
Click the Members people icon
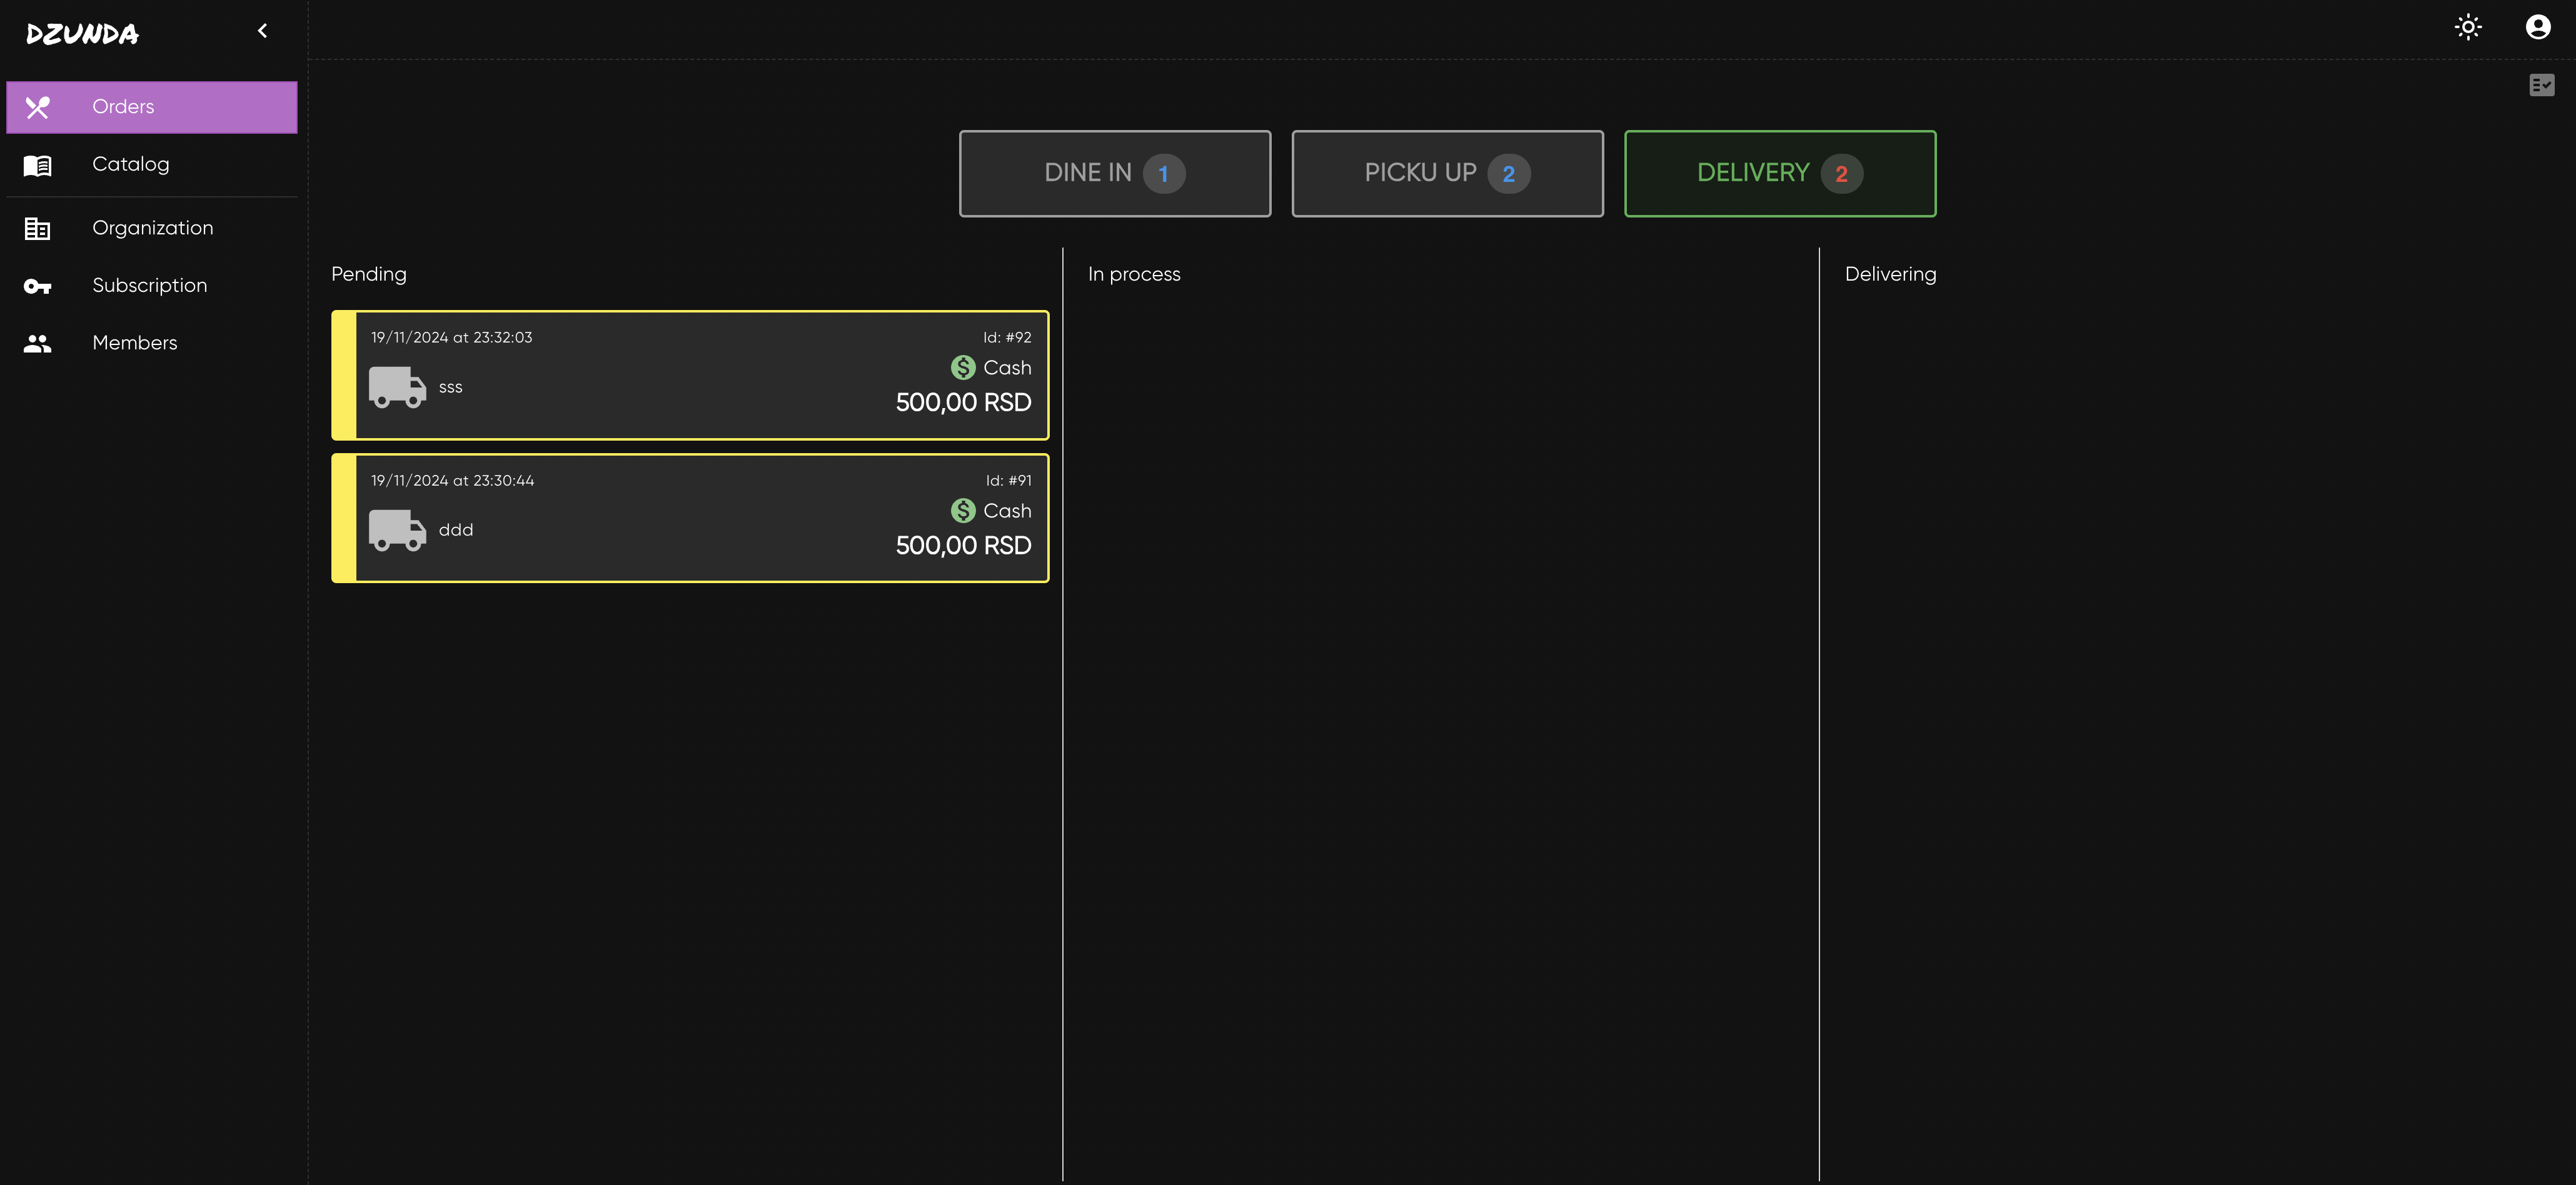(38, 344)
